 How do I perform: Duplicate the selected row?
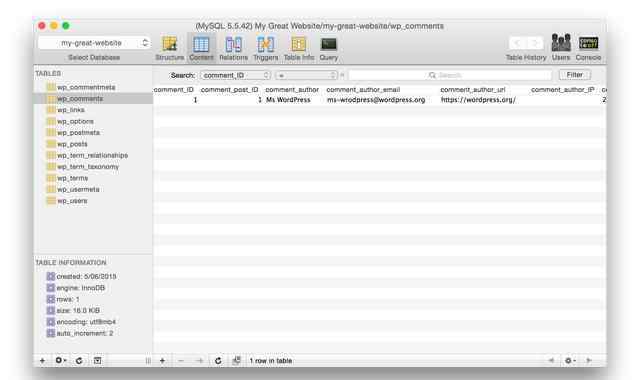tap(199, 361)
